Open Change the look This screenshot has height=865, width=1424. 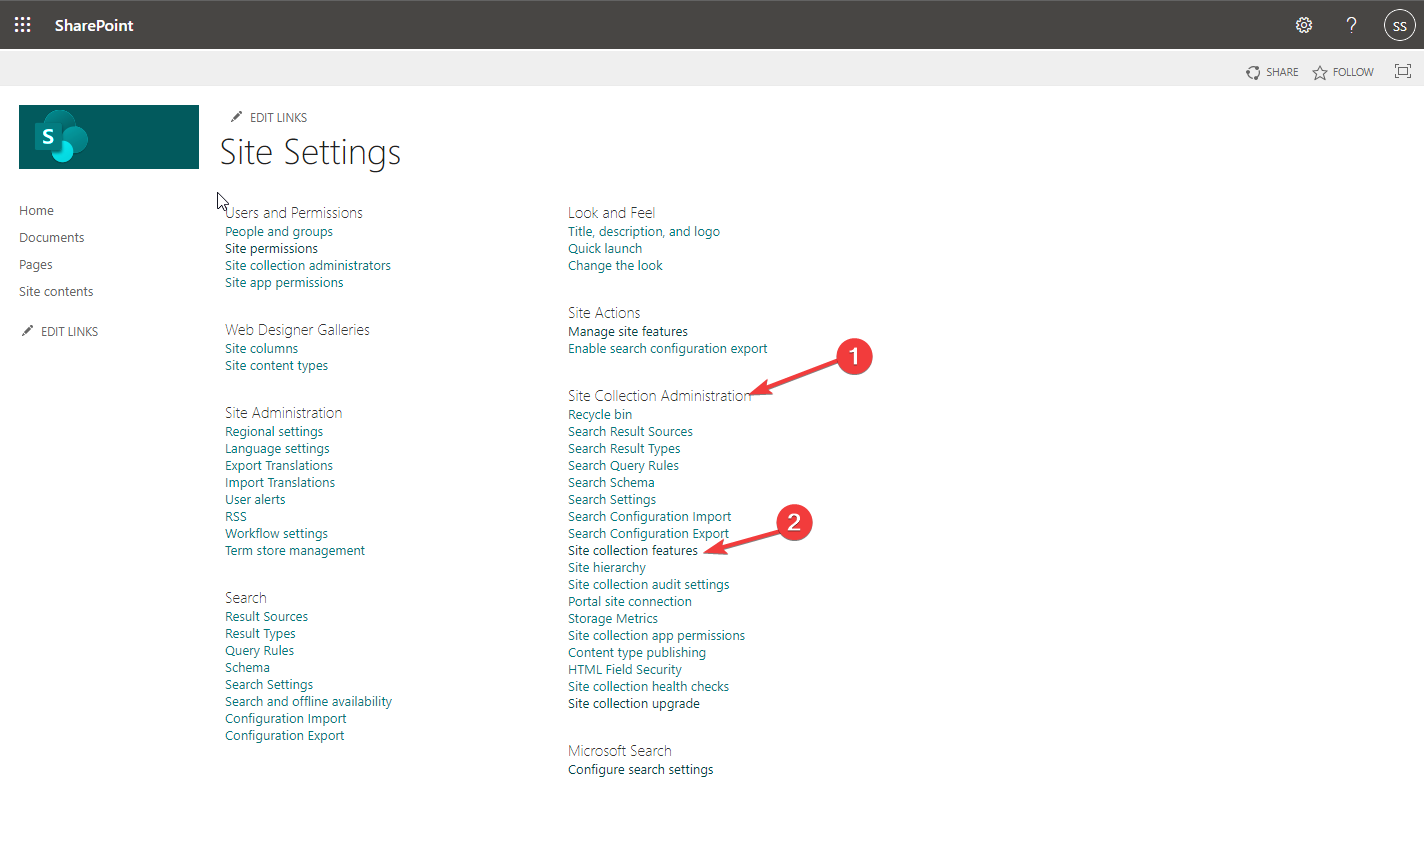tap(615, 265)
